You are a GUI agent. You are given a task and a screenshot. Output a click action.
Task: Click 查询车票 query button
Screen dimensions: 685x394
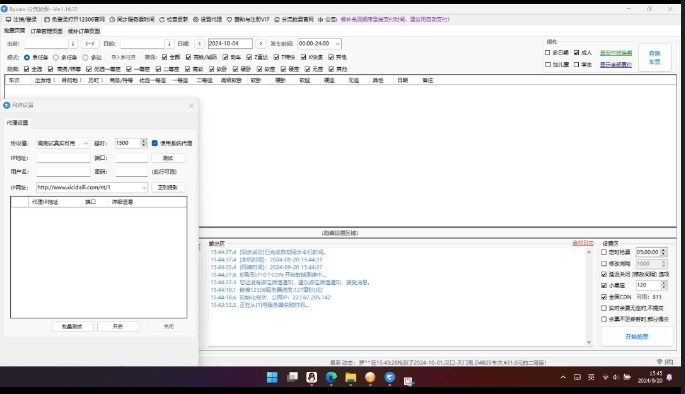654,57
